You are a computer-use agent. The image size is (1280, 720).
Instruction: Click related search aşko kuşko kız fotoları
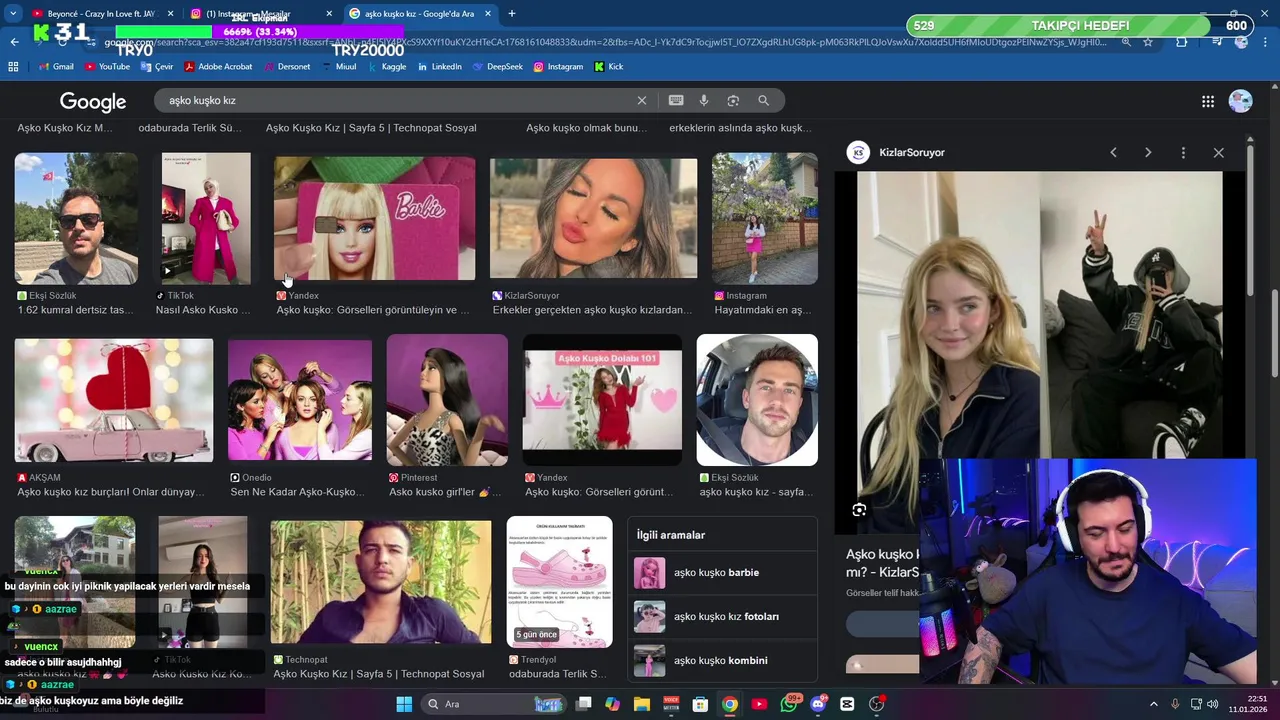click(x=722, y=617)
